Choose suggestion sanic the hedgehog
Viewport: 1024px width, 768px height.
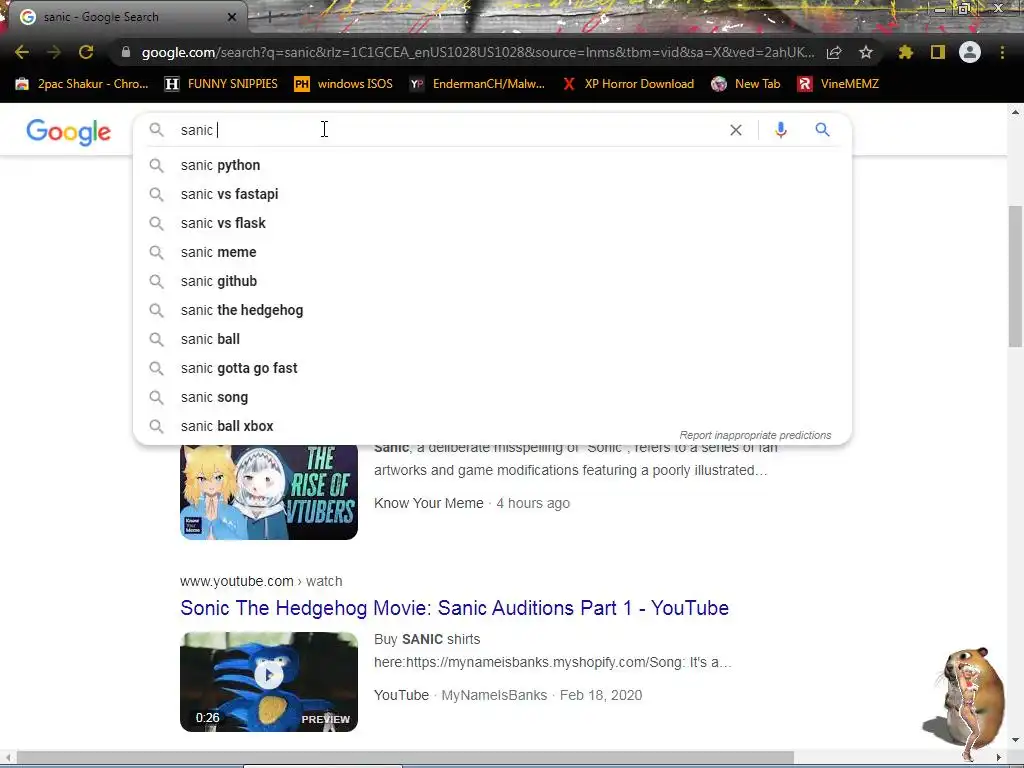[492, 310]
